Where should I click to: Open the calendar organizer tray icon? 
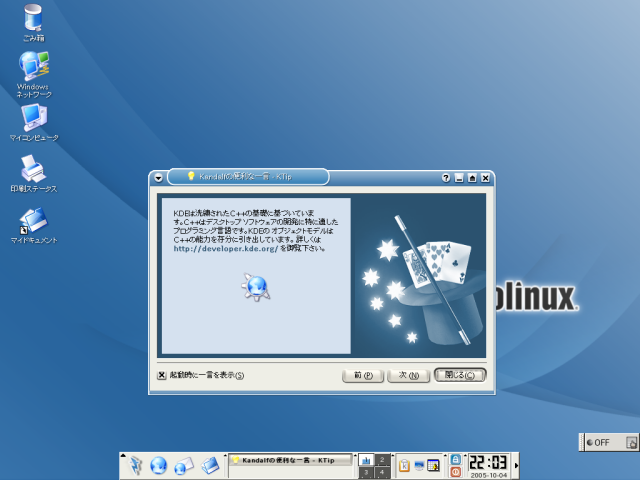coord(433,465)
